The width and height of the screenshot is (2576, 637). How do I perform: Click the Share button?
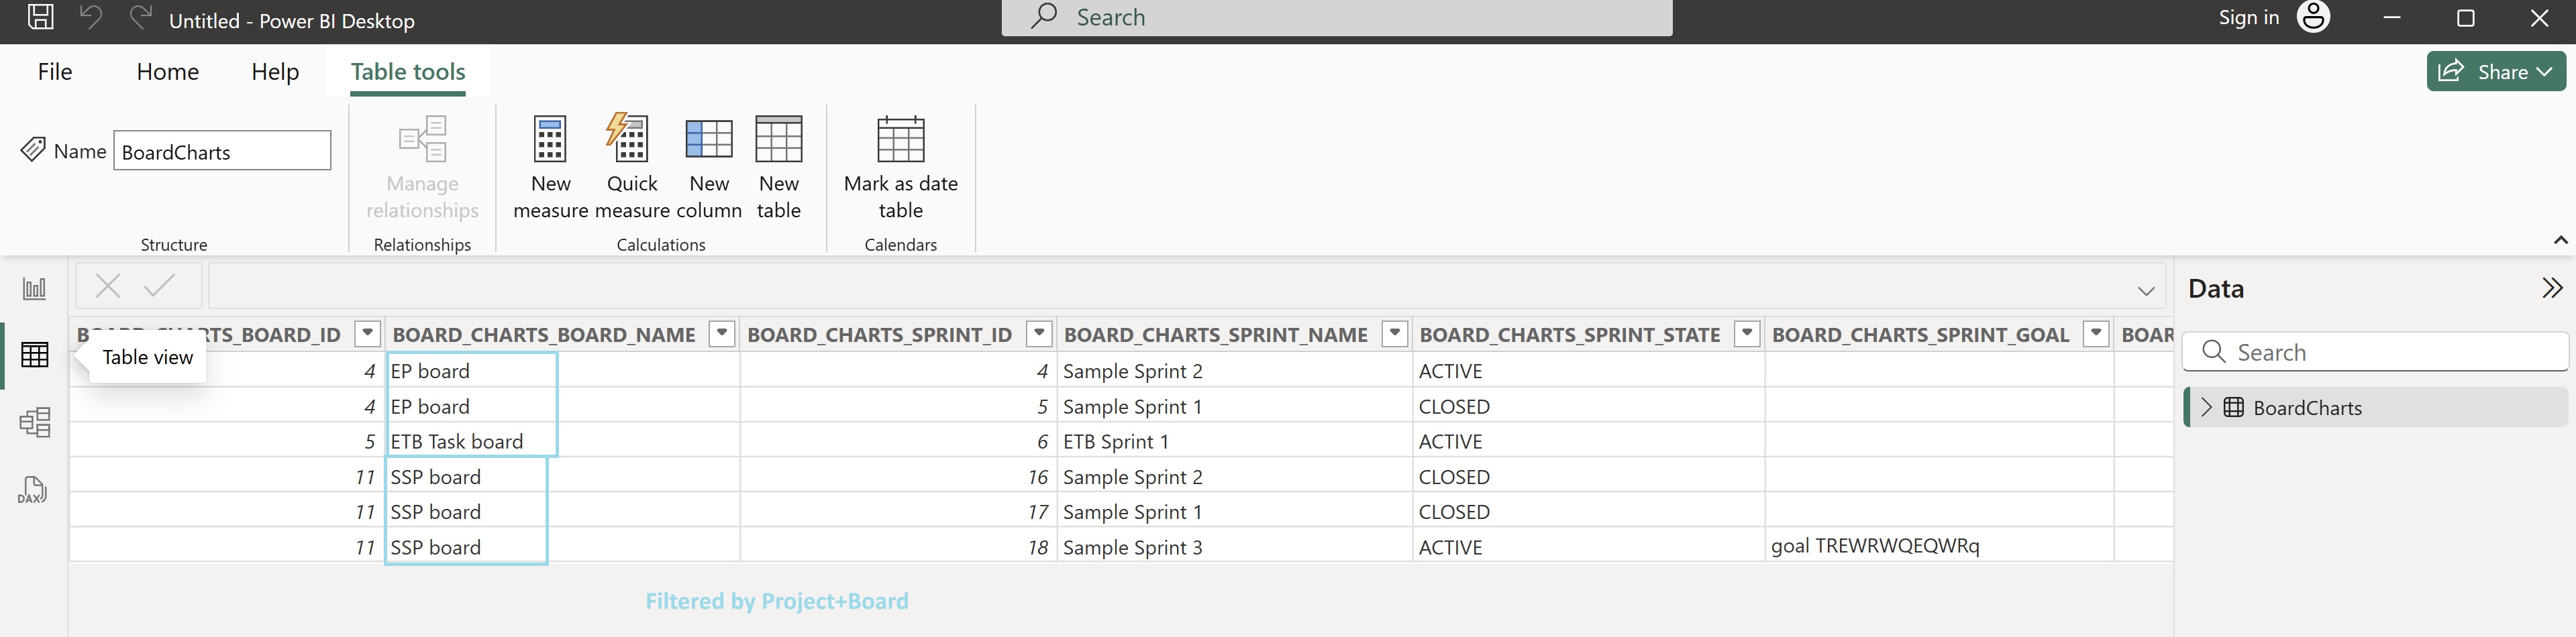click(2496, 71)
